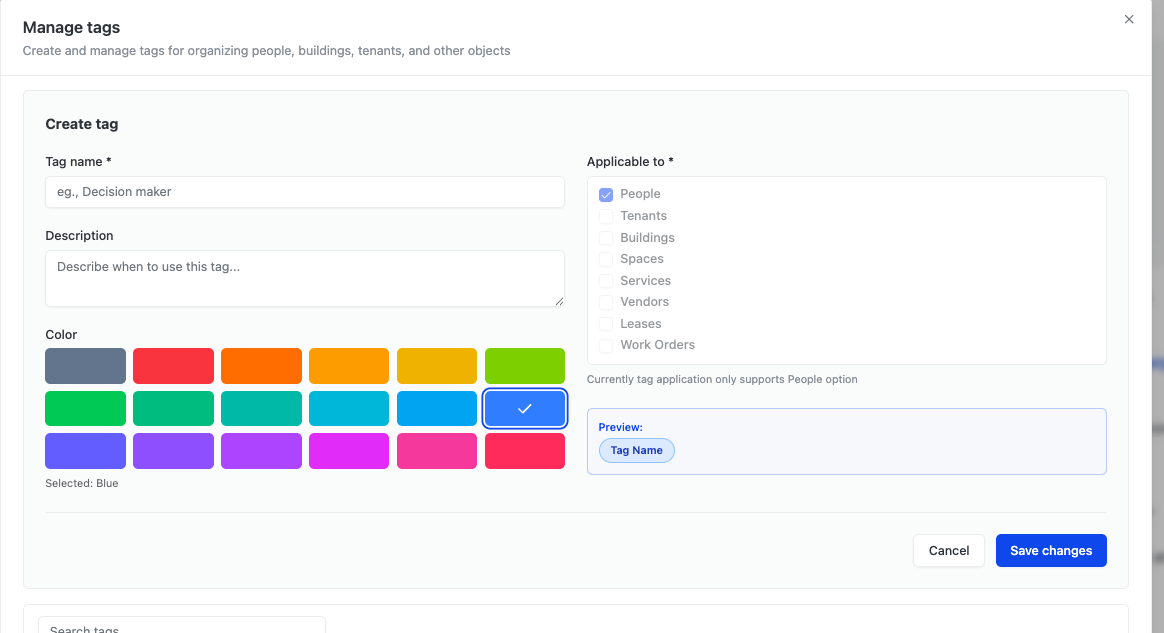Image resolution: width=1164 pixels, height=633 pixels.
Task: Close the Manage tags dialog
Action: click(1129, 19)
